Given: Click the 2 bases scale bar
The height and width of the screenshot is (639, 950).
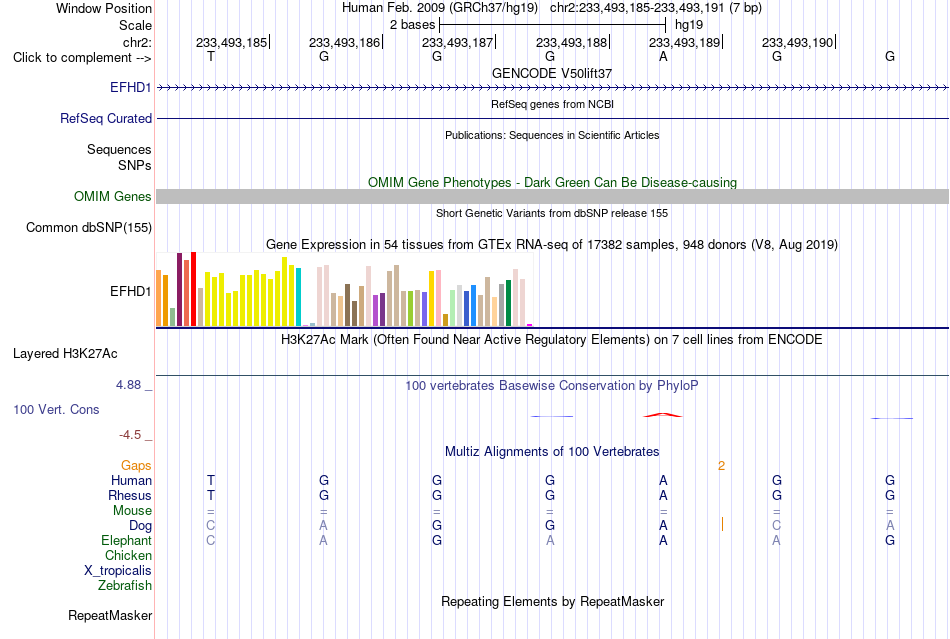Looking at the screenshot, I should [x=552, y=25].
